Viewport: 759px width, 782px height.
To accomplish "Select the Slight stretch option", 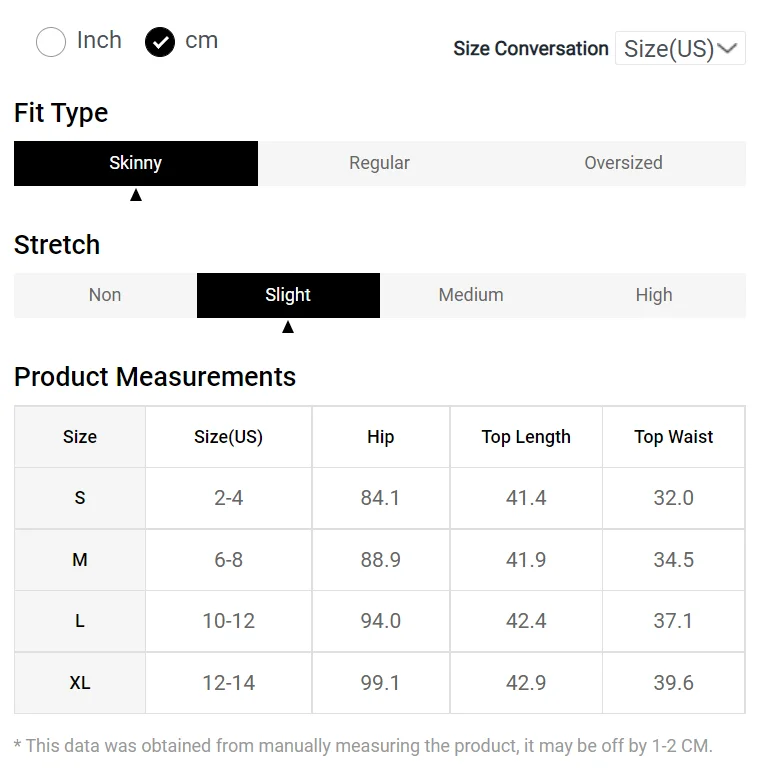I will click(x=288, y=295).
